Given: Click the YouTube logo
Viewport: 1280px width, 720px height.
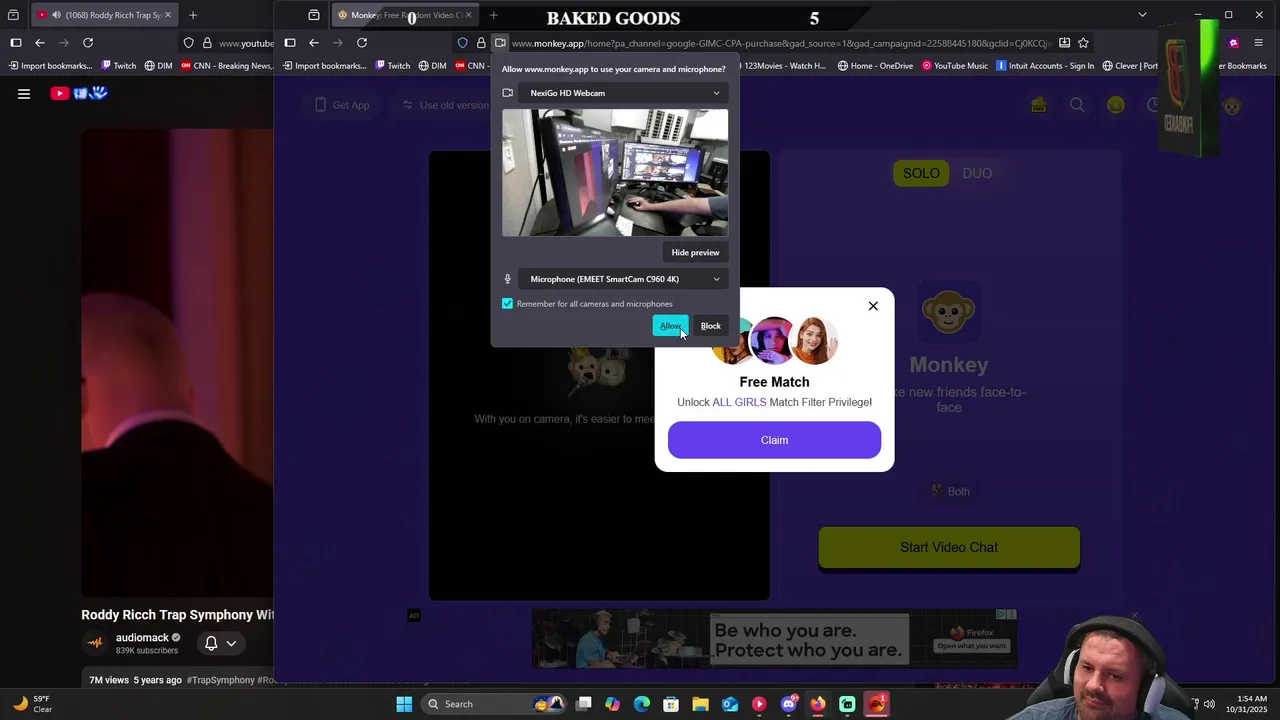Looking at the screenshot, I should 80,93.
